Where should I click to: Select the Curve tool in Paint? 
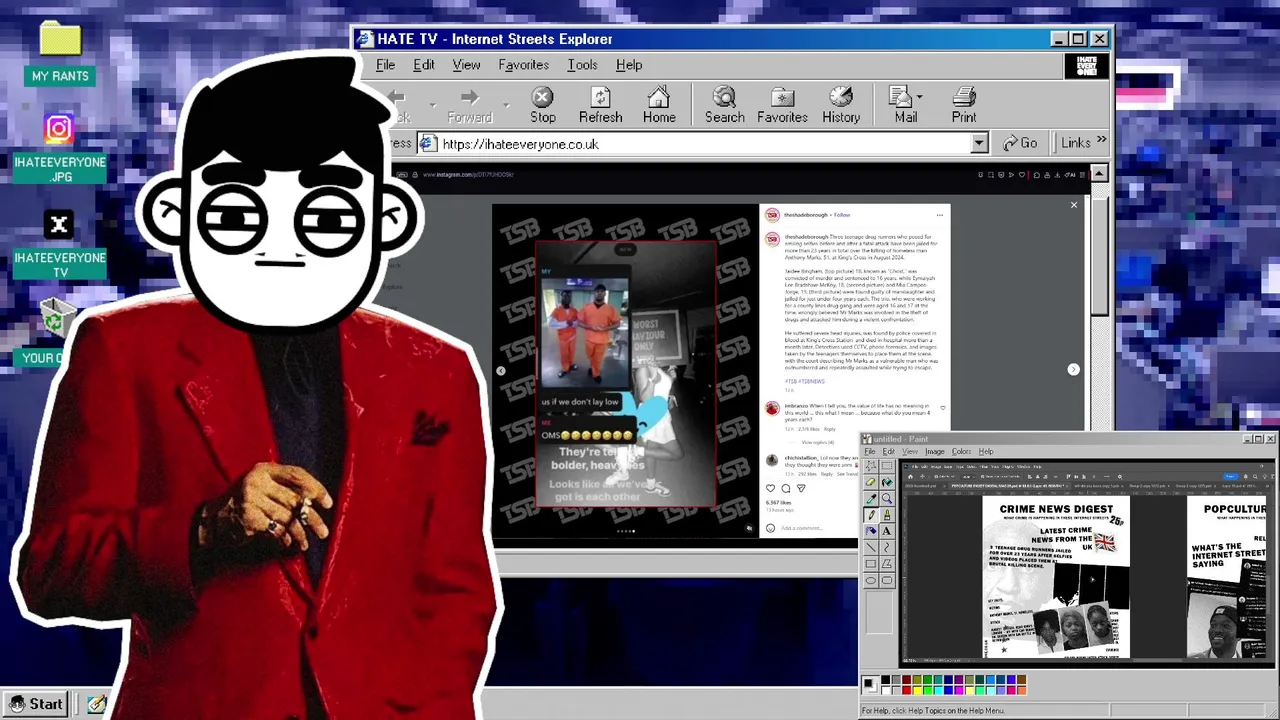[x=887, y=547]
